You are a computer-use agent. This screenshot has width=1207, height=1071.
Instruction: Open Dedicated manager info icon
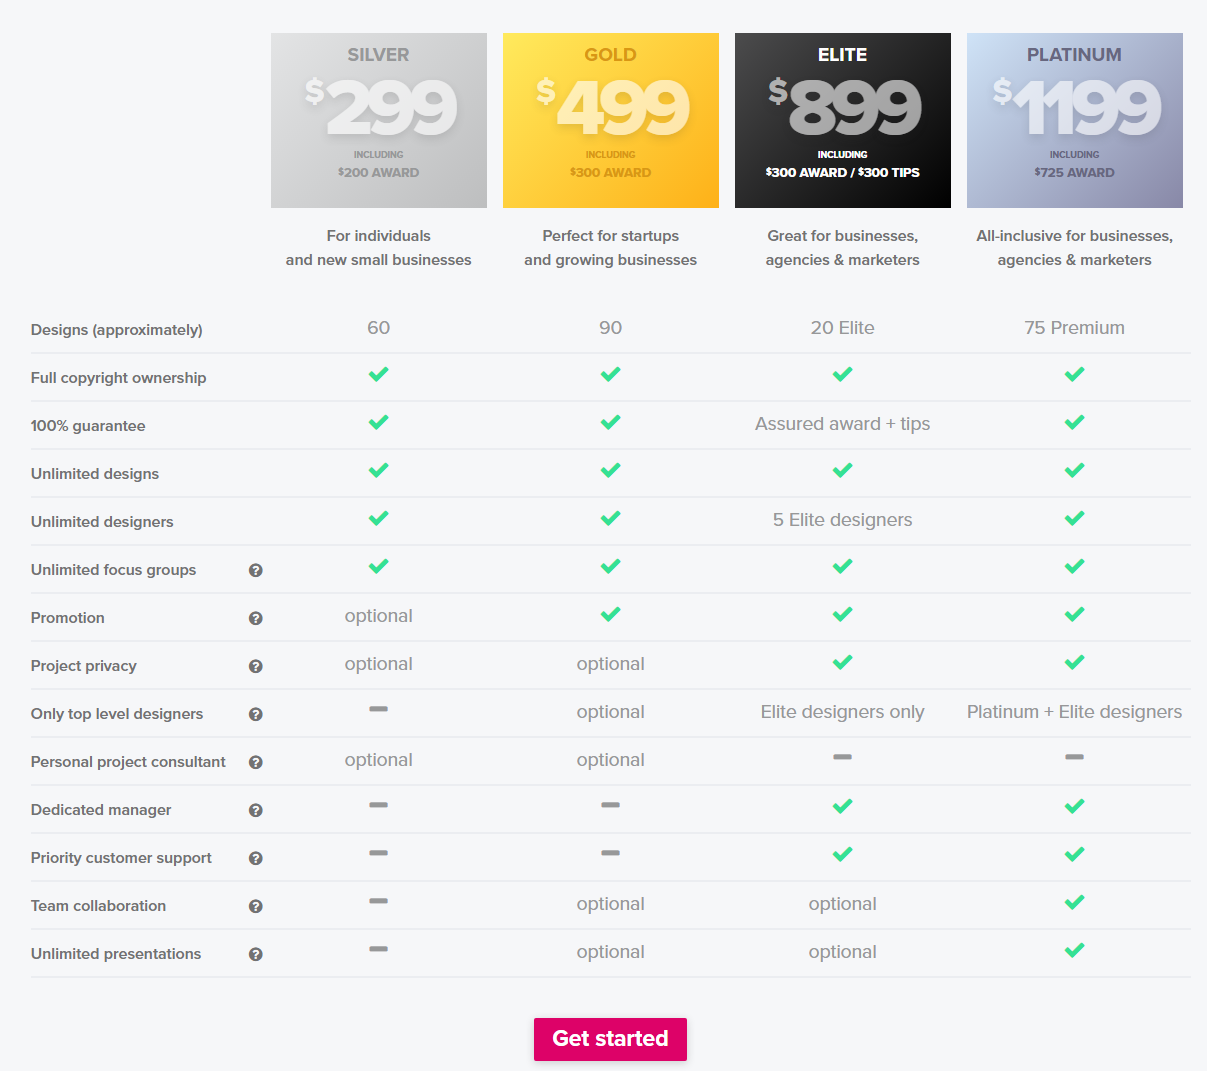(x=256, y=810)
